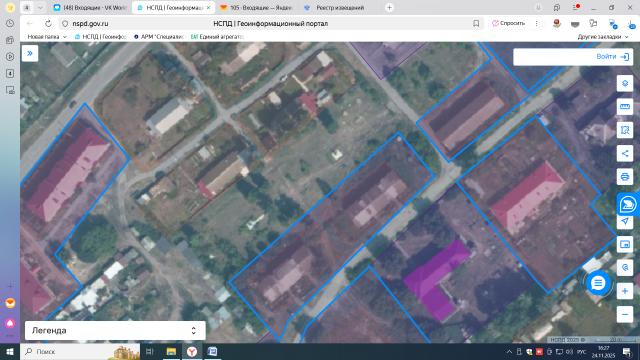The width and height of the screenshot is (640, 360).
Task: Go back to the previous page
Action: click(29, 24)
